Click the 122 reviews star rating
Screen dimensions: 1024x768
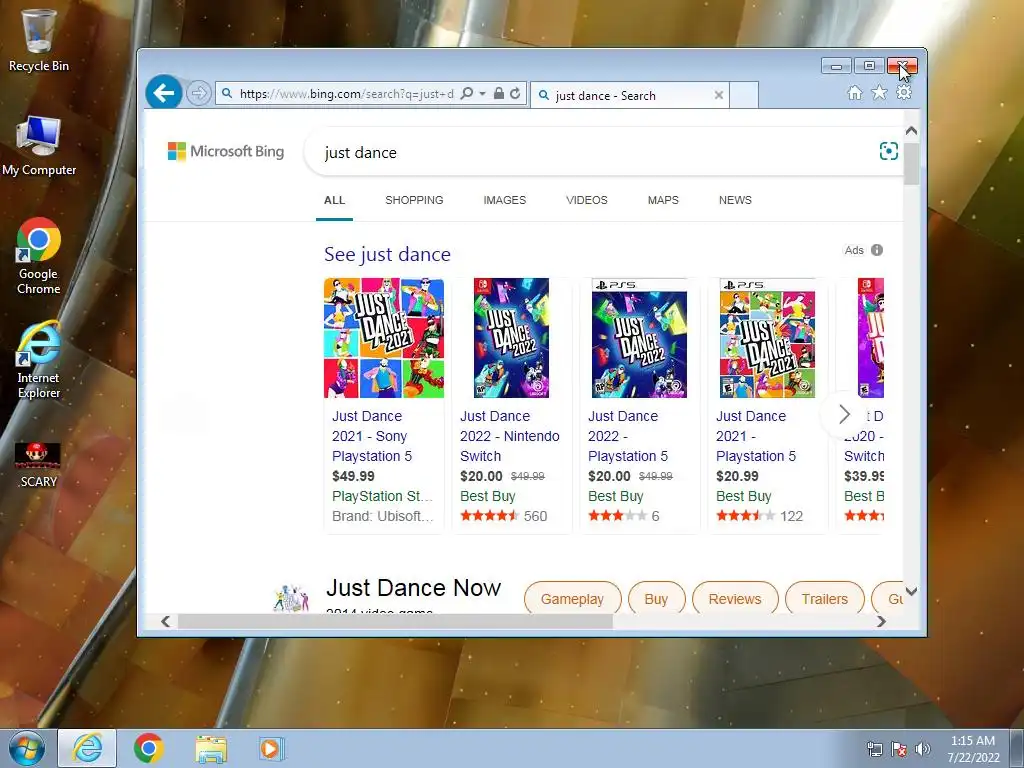759,516
